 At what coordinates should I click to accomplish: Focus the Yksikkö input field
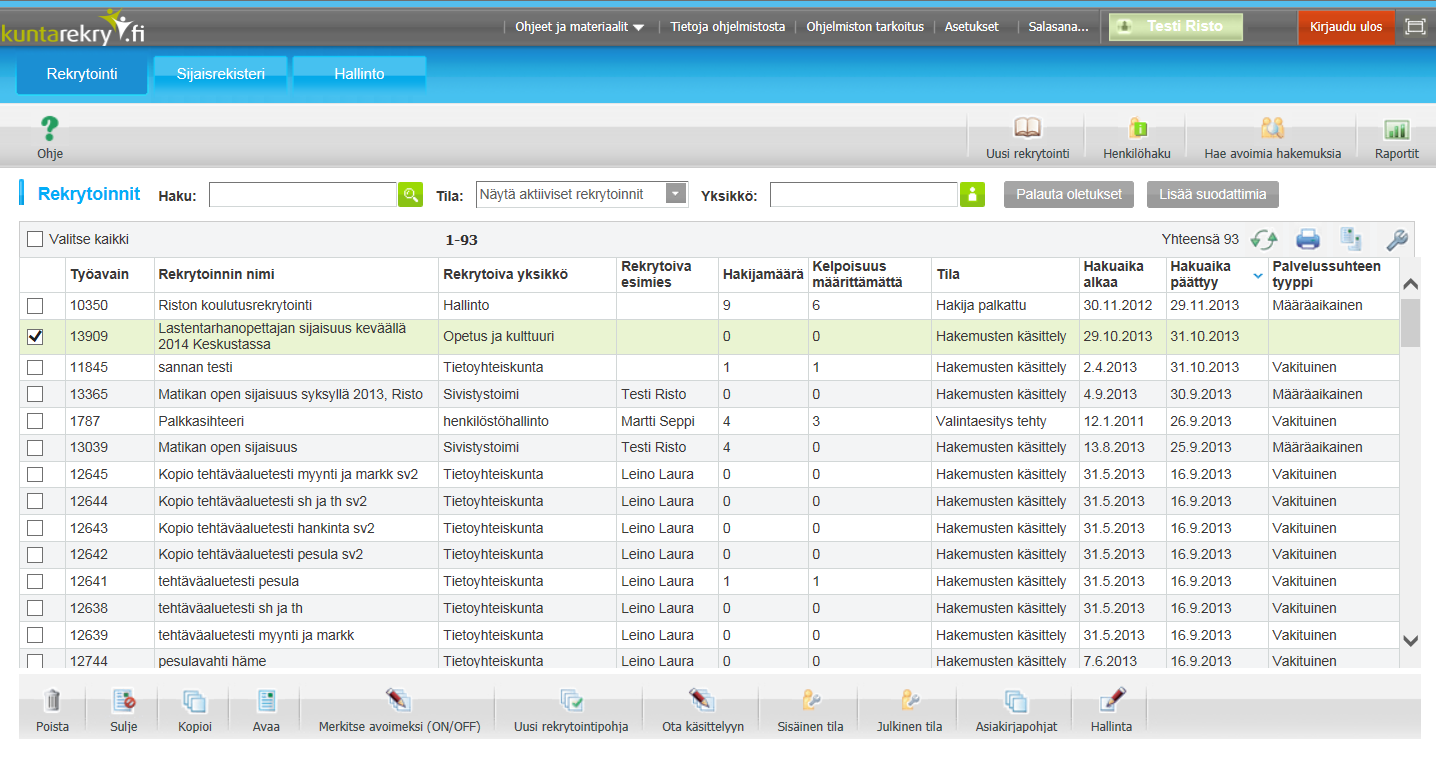[x=864, y=194]
